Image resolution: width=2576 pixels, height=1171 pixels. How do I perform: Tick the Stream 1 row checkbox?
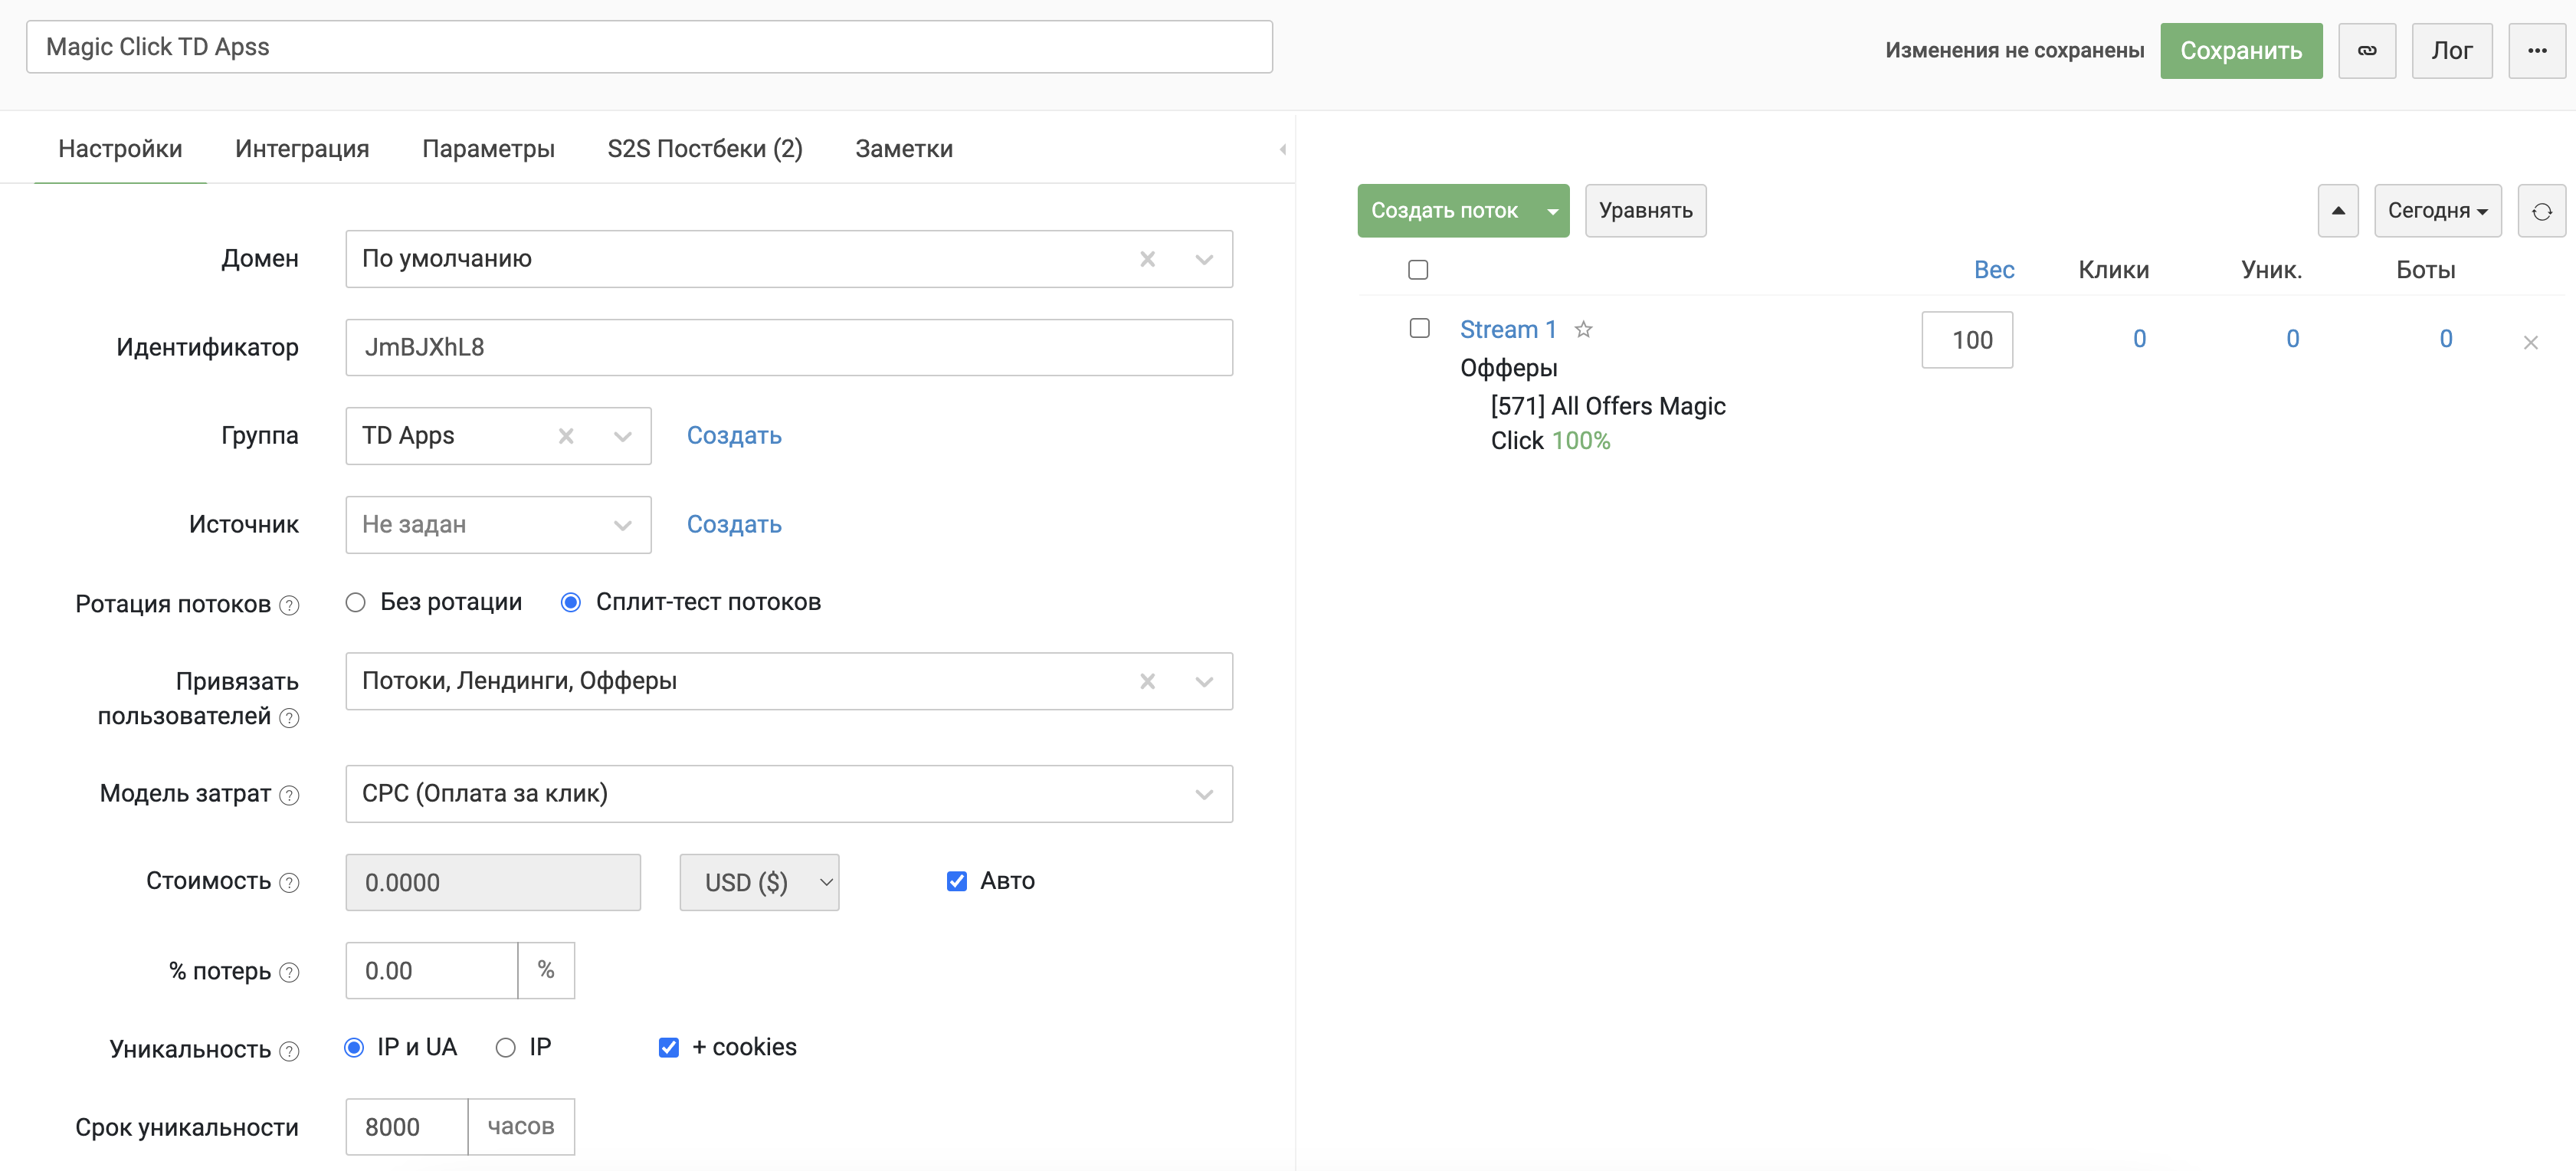point(1419,328)
